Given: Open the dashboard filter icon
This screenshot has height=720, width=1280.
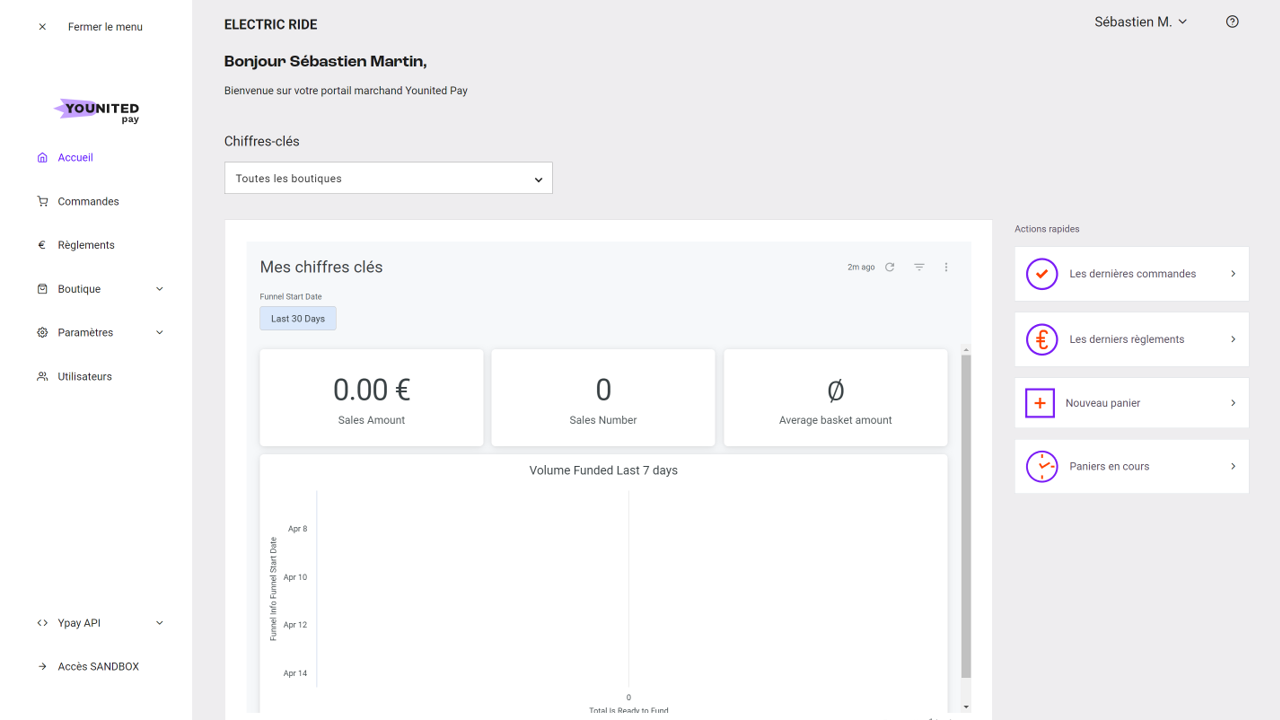Looking at the screenshot, I should point(919,267).
